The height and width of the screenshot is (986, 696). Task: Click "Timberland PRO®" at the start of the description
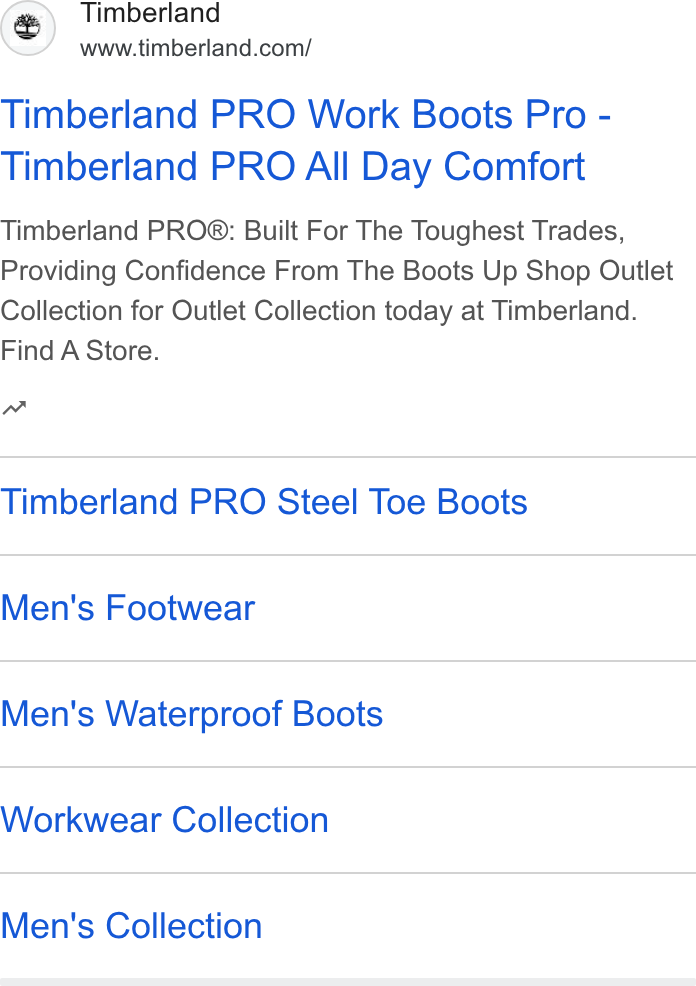point(114,231)
